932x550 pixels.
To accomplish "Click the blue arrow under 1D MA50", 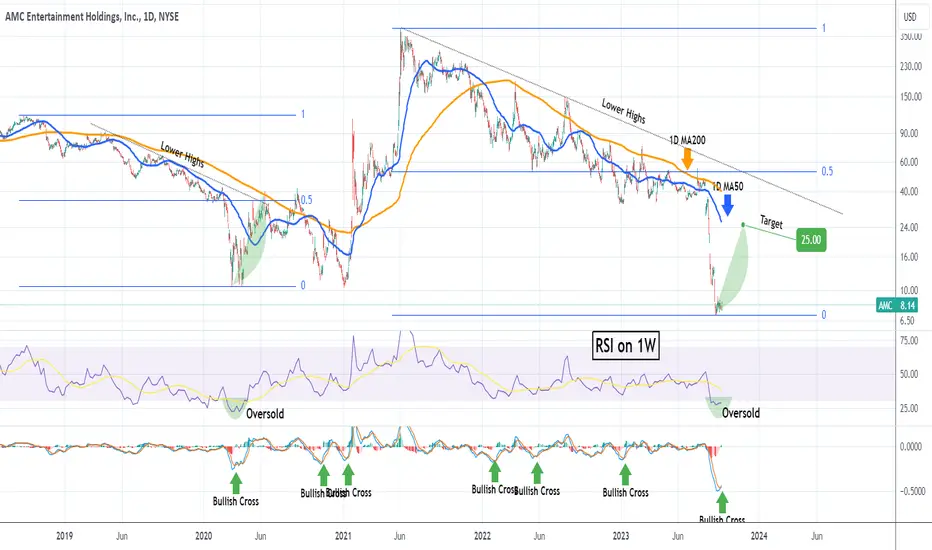I will (728, 205).
